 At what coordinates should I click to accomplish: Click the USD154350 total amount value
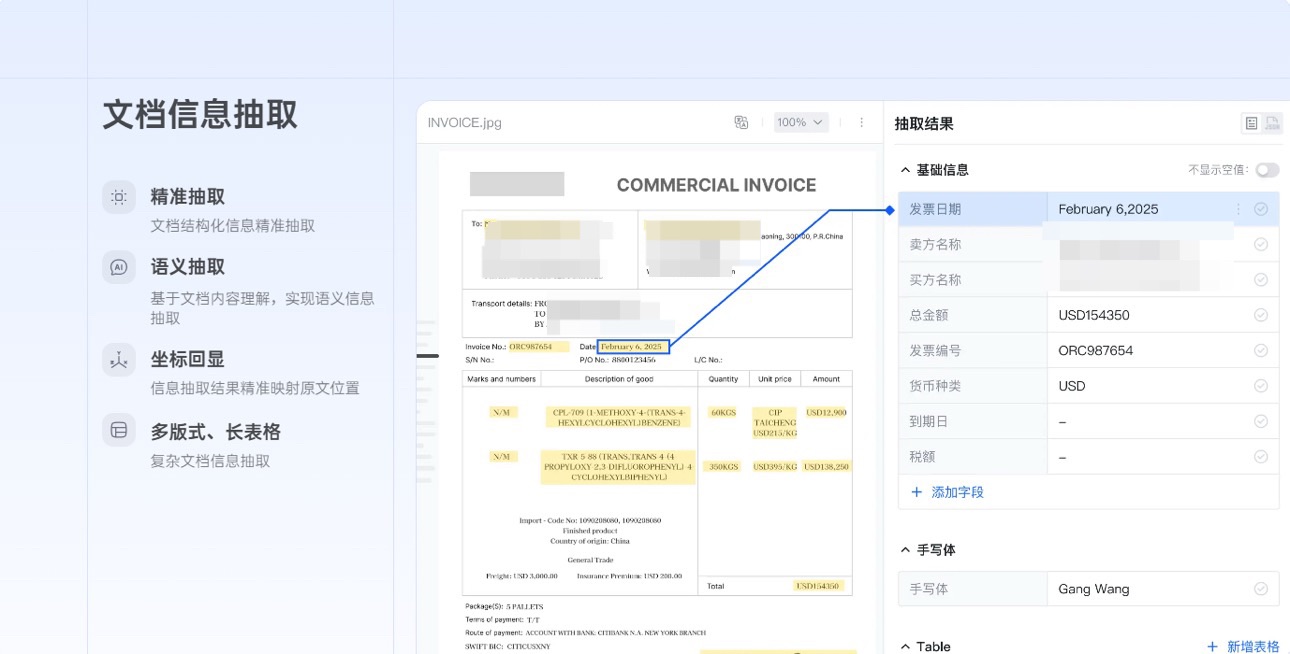(x=1094, y=315)
